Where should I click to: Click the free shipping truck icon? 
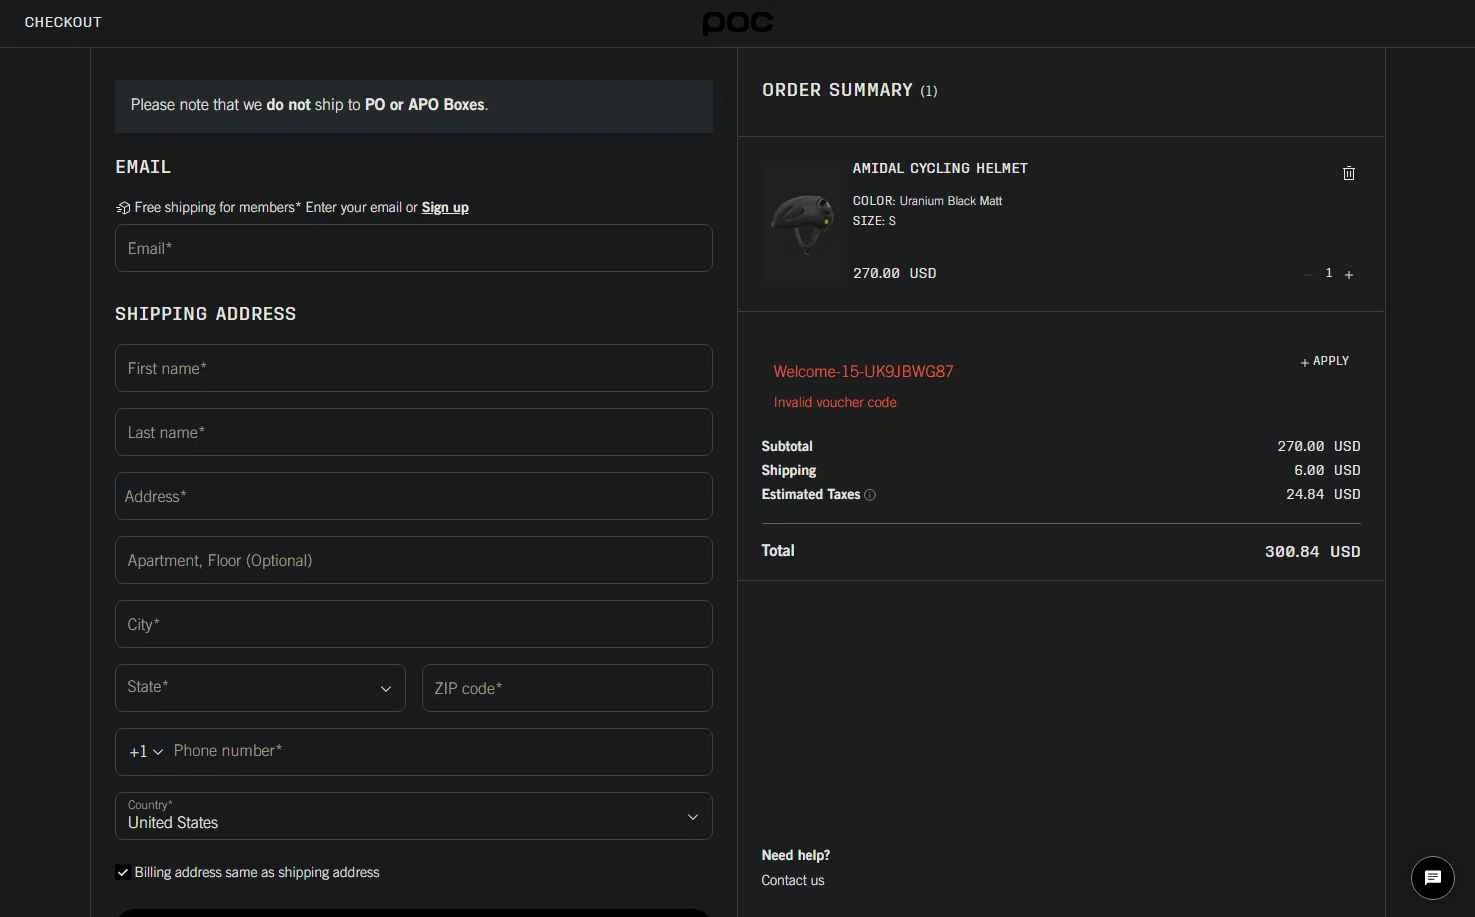(123, 208)
